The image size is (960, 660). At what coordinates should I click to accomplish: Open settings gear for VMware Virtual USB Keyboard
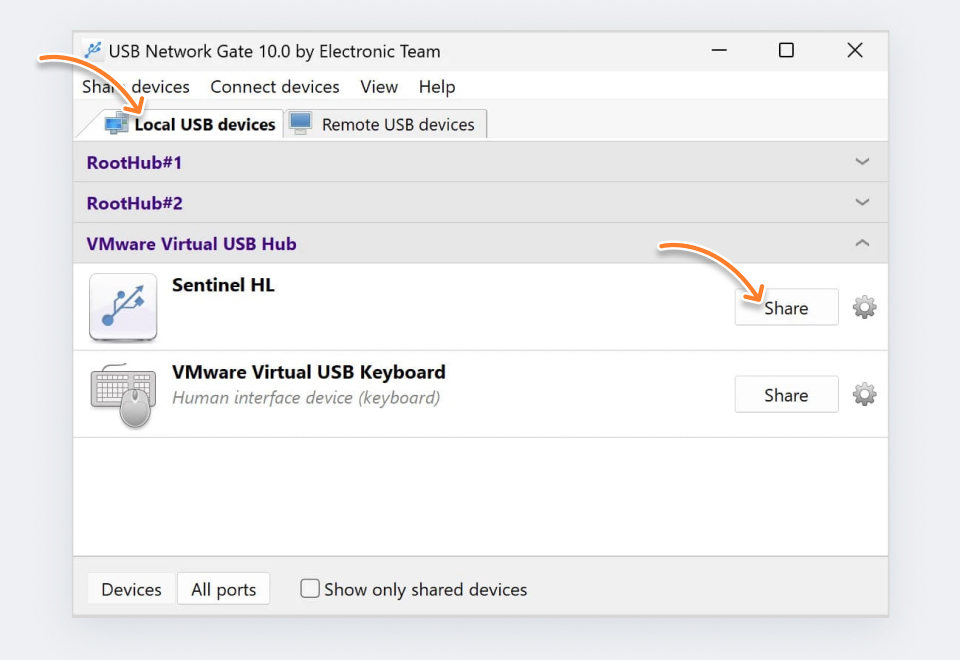pos(863,394)
